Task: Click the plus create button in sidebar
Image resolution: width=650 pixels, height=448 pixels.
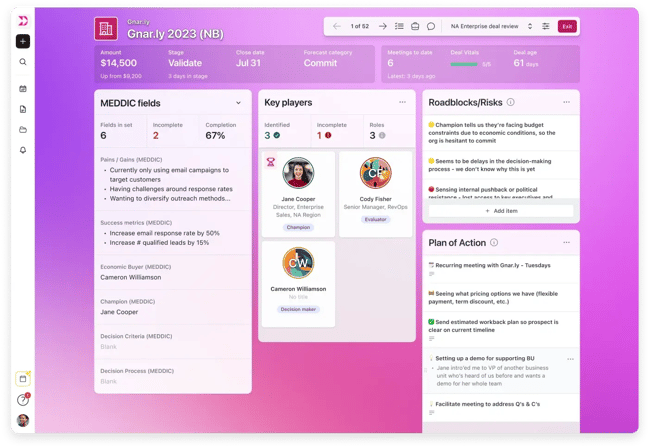Action: tap(23, 42)
